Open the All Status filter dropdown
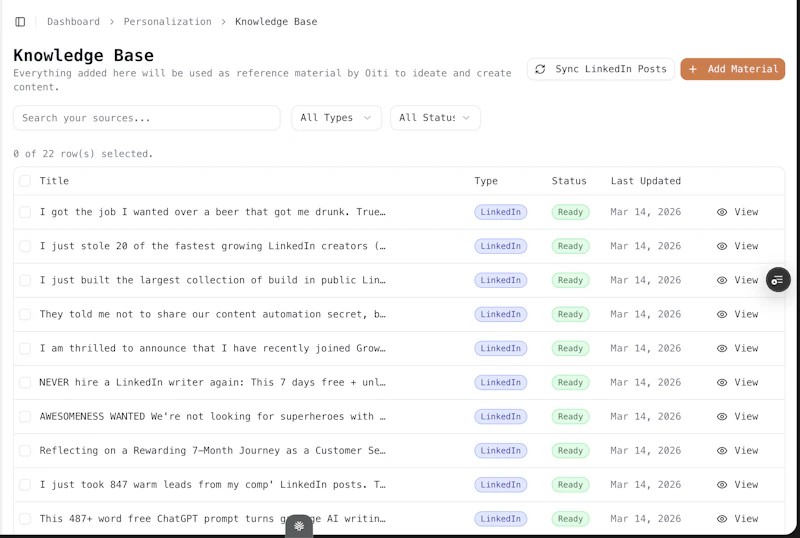The height and width of the screenshot is (538, 800). pos(435,118)
